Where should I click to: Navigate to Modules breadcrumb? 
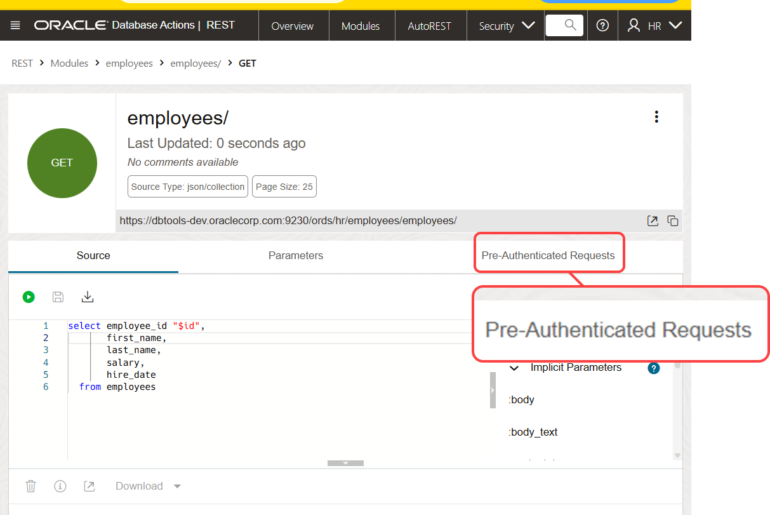69,63
